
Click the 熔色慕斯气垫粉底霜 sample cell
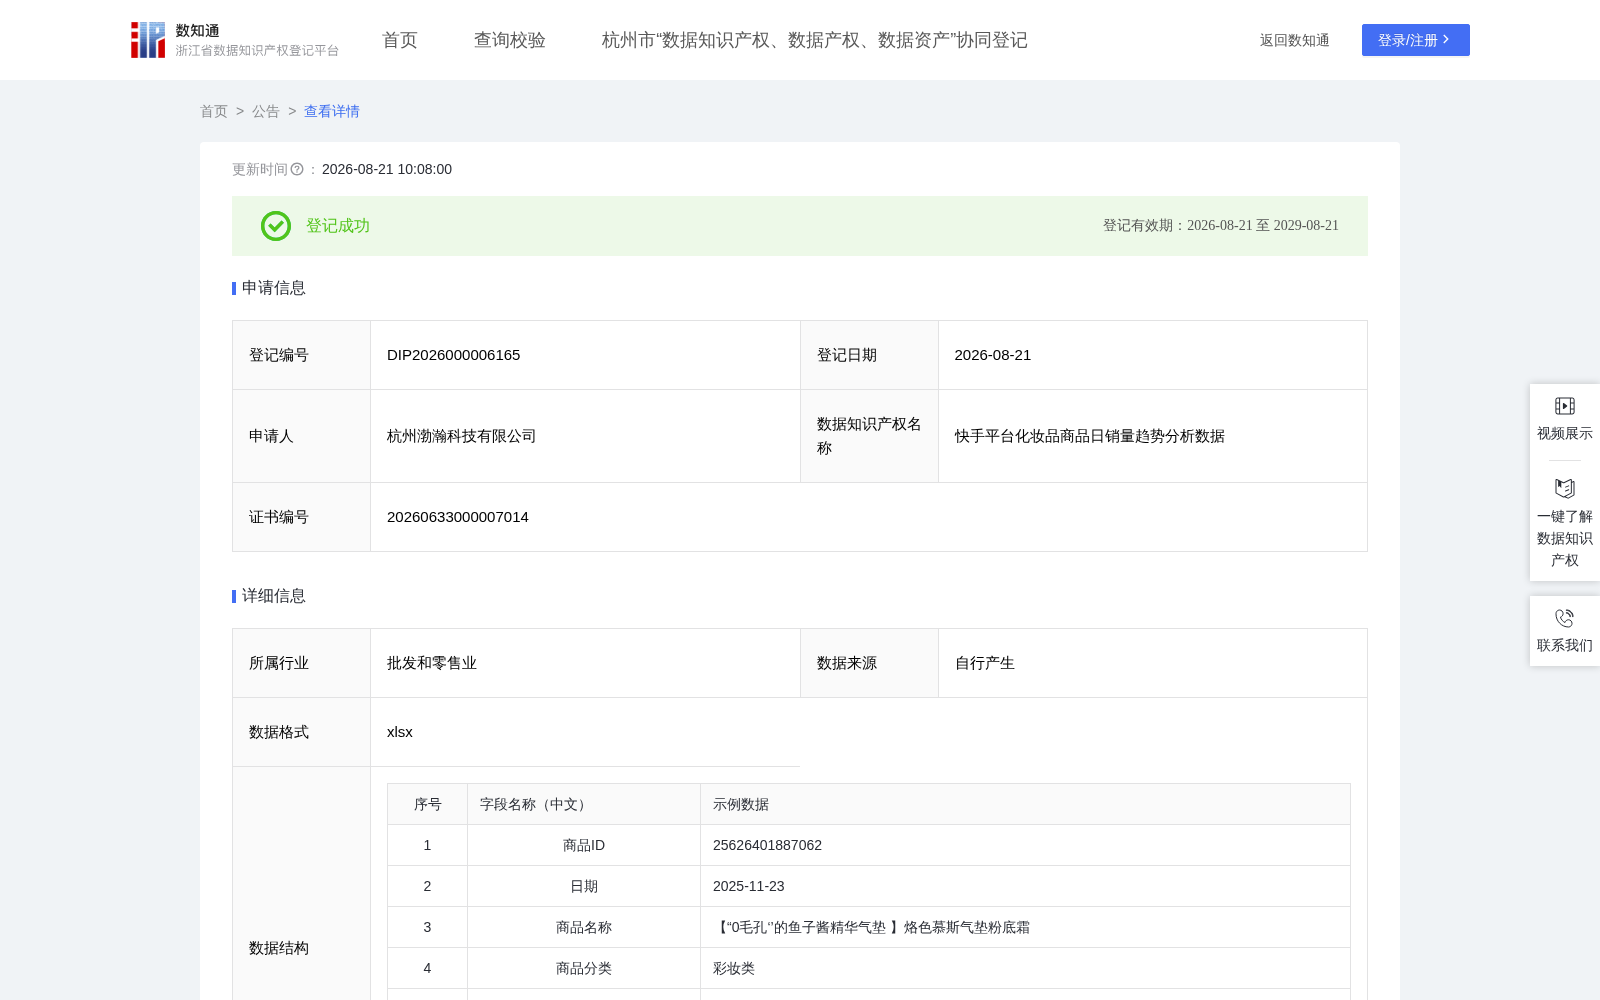[1025, 927]
